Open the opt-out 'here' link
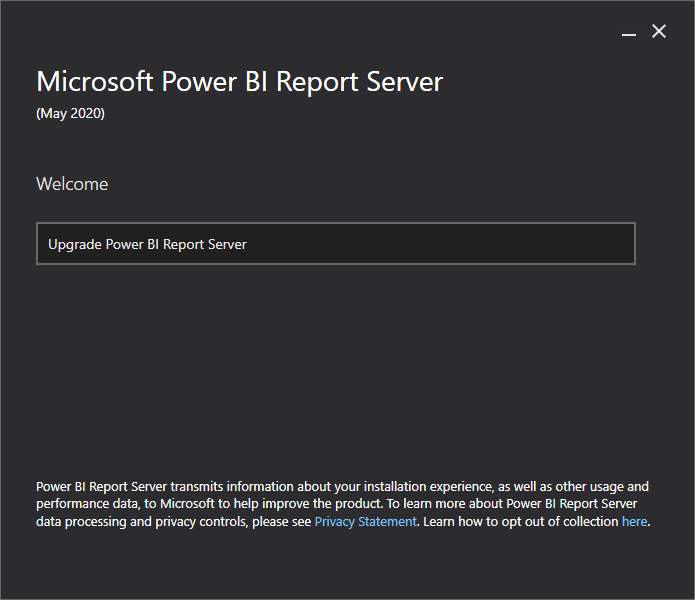 (x=634, y=522)
